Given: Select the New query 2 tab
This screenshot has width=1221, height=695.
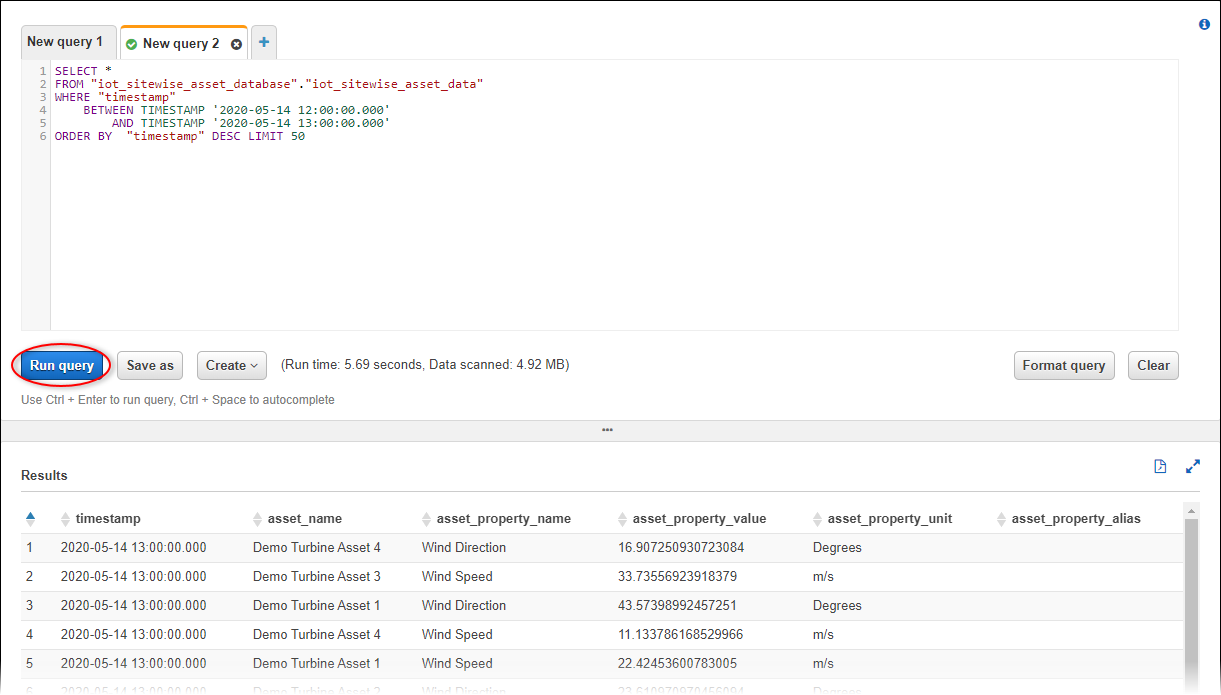Looking at the screenshot, I should (x=180, y=43).
